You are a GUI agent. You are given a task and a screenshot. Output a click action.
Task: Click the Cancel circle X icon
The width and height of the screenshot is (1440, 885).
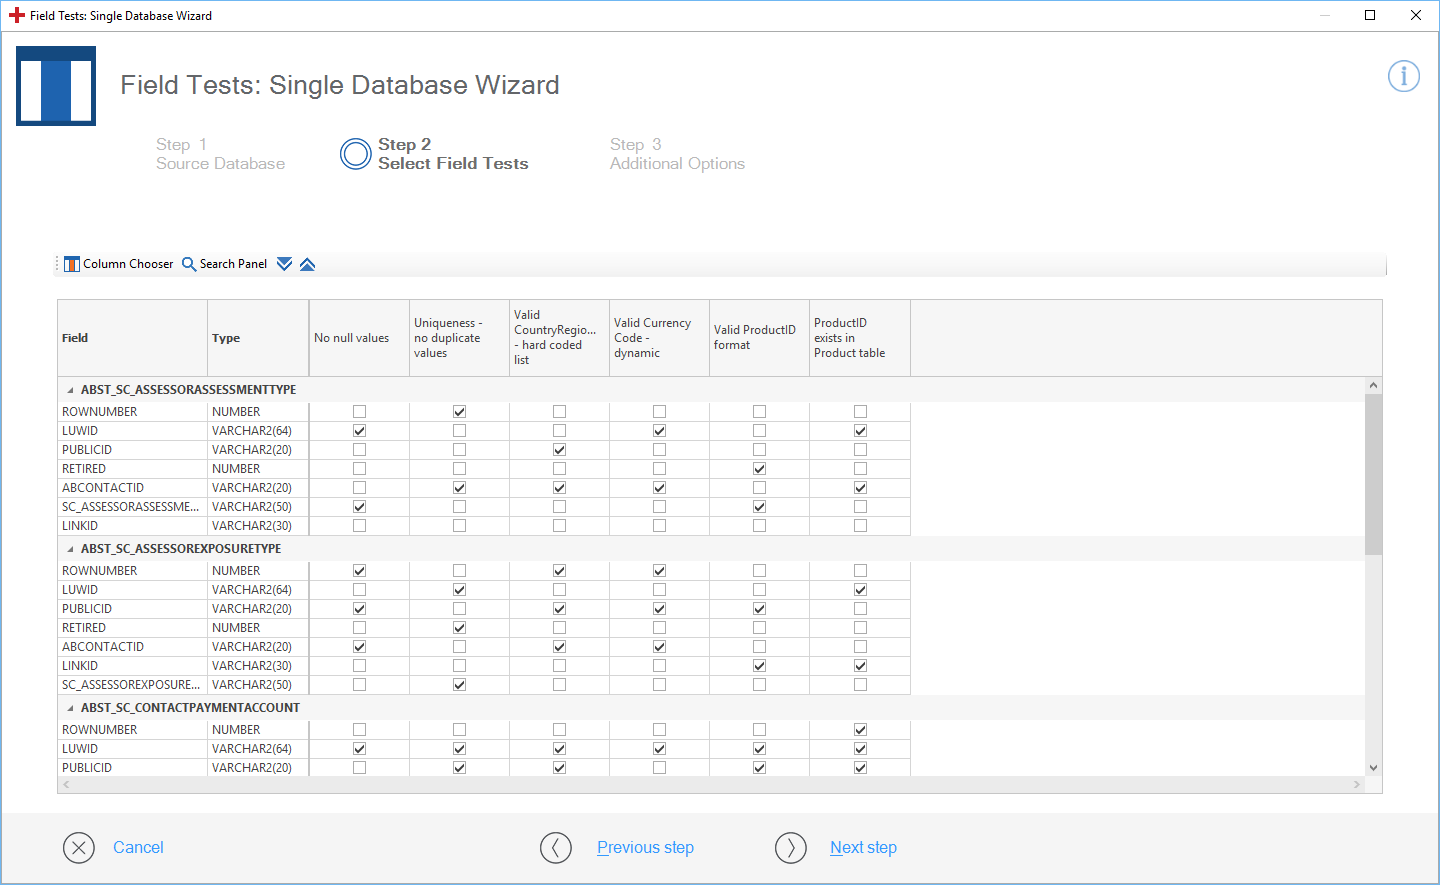pos(79,848)
